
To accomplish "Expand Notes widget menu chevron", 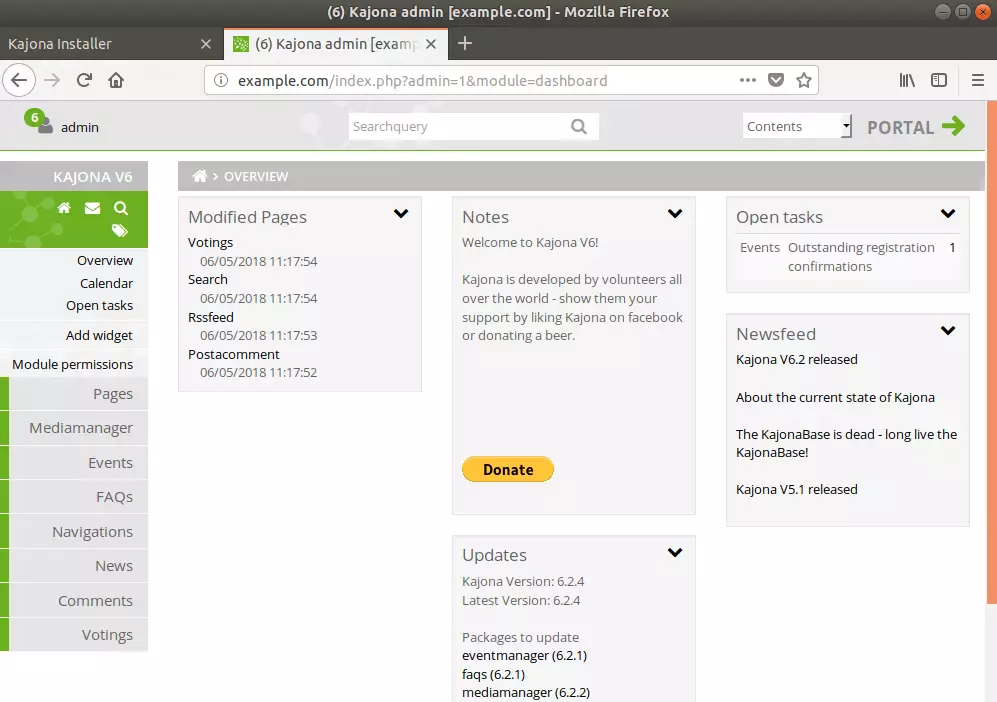I will pos(675,214).
